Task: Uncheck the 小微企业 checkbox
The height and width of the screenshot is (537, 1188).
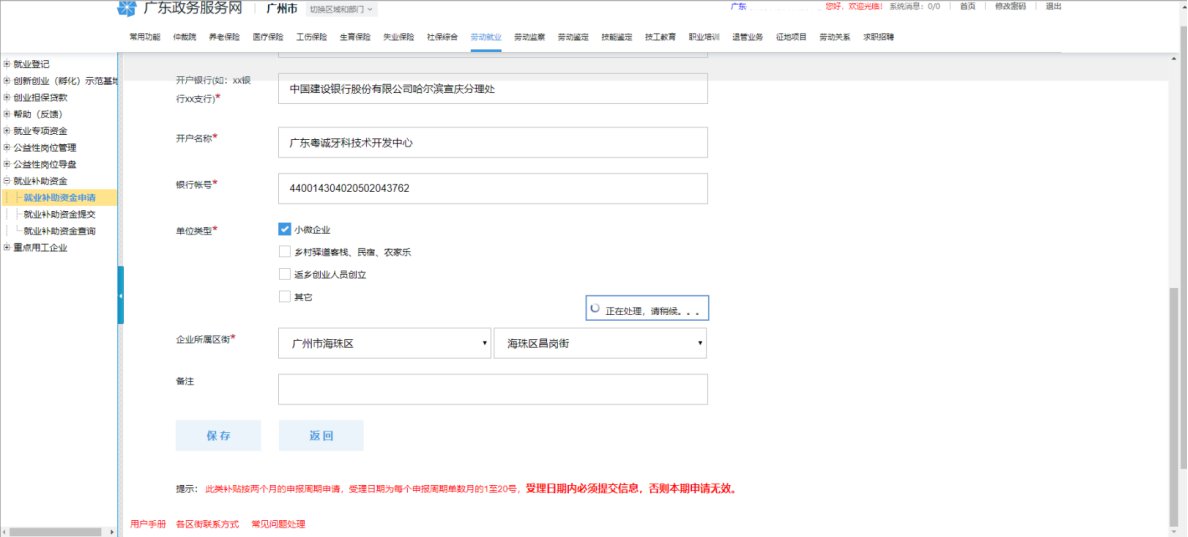Action: click(285, 229)
